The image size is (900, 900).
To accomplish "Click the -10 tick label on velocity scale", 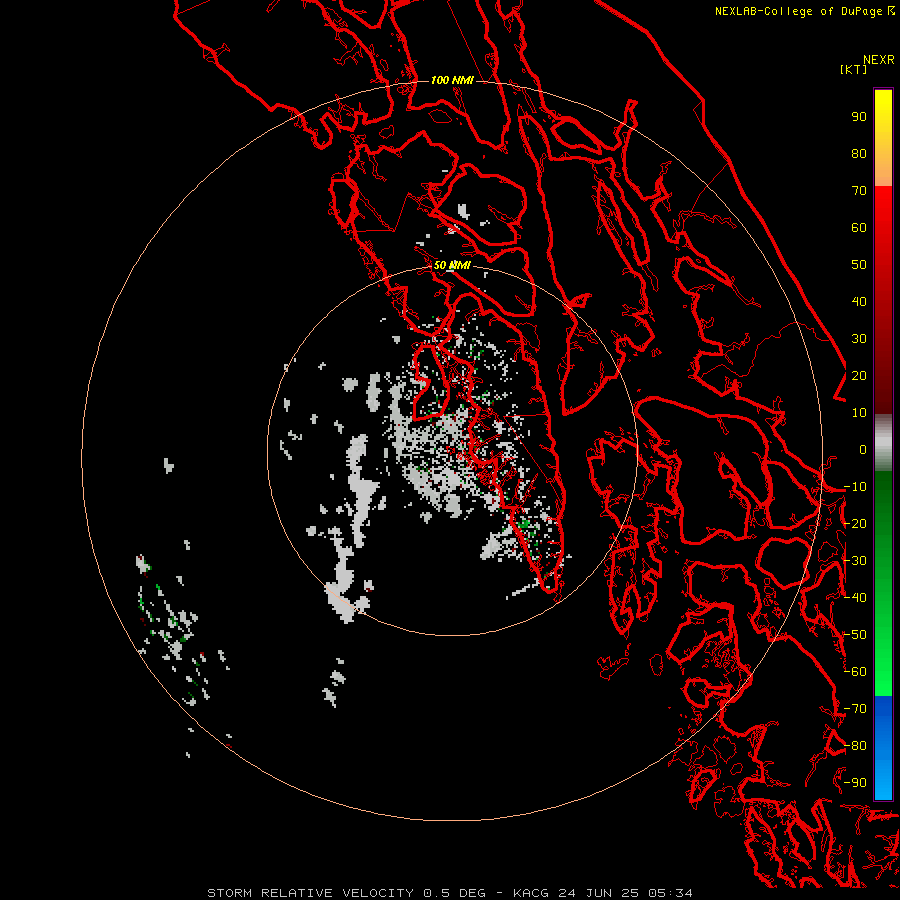I will [x=855, y=487].
